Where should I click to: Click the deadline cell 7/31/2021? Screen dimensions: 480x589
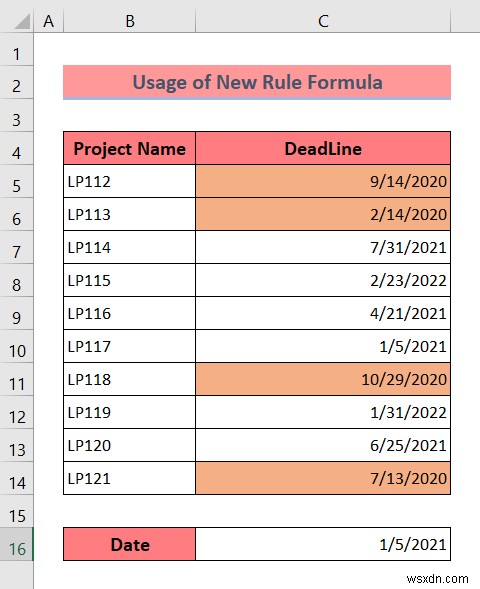(x=323, y=248)
